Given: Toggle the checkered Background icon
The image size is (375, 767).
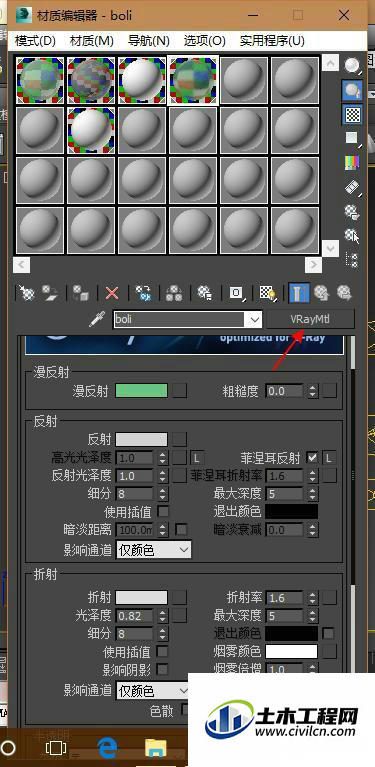Looking at the screenshot, I should coord(352,114).
